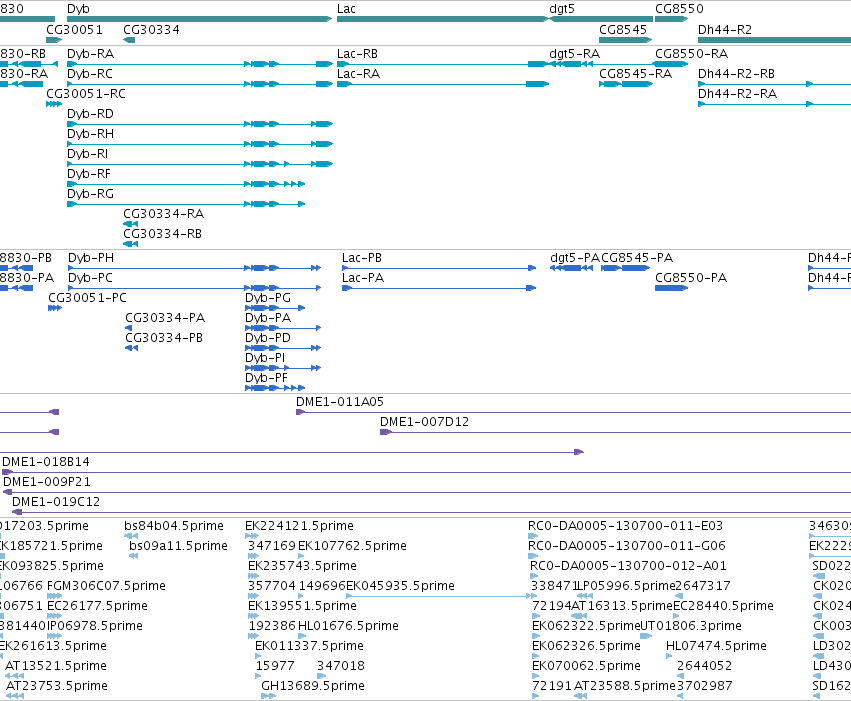Select EST AT23753.5prime
This screenshot has height=701, width=851.
(56, 686)
